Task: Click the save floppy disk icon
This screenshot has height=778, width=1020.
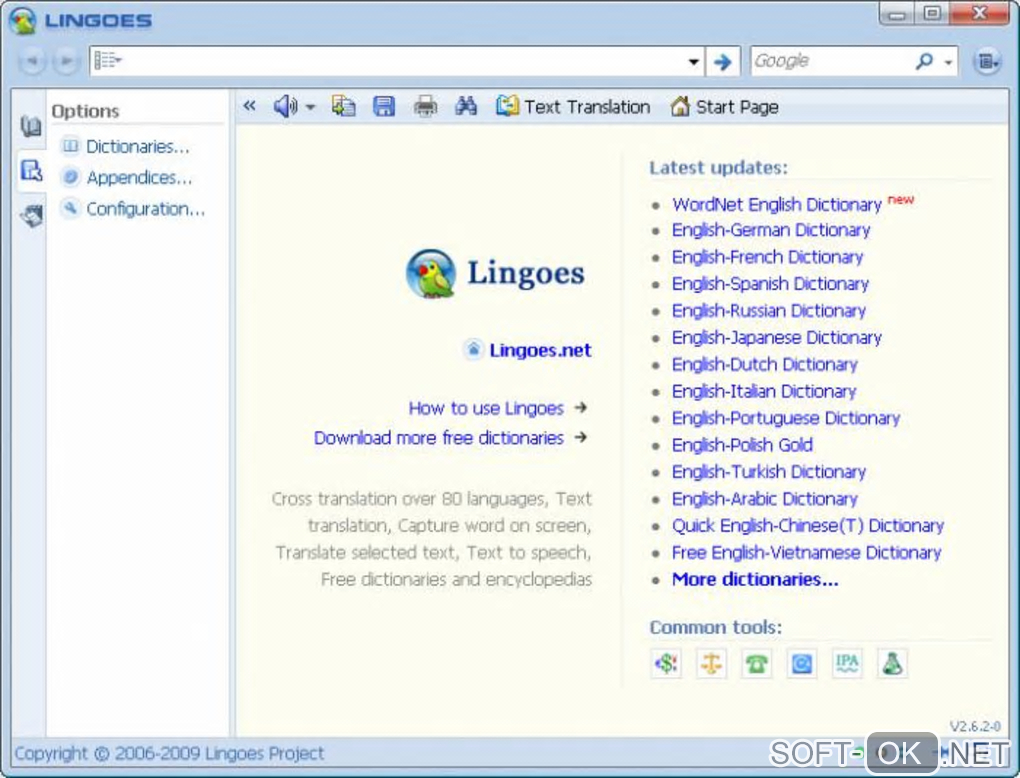Action: 384,106
